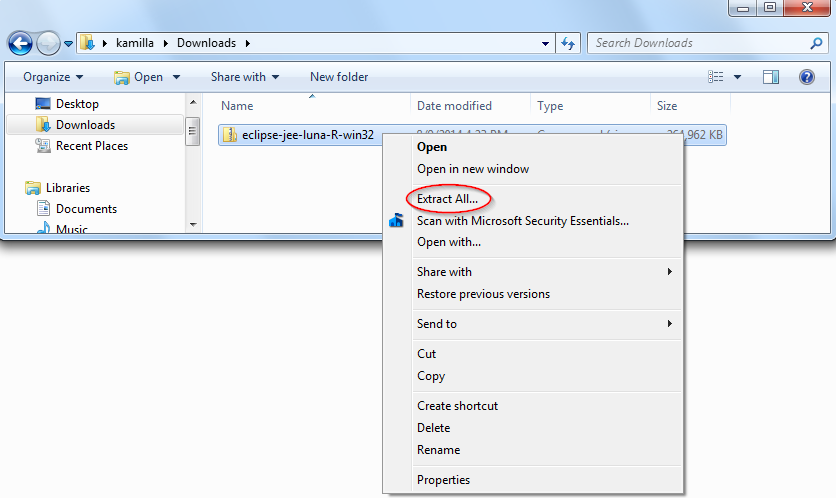This screenshot has width=836, height=498.
Task: Click the Forward navigation arrow button
Action: tap(48, 43)
